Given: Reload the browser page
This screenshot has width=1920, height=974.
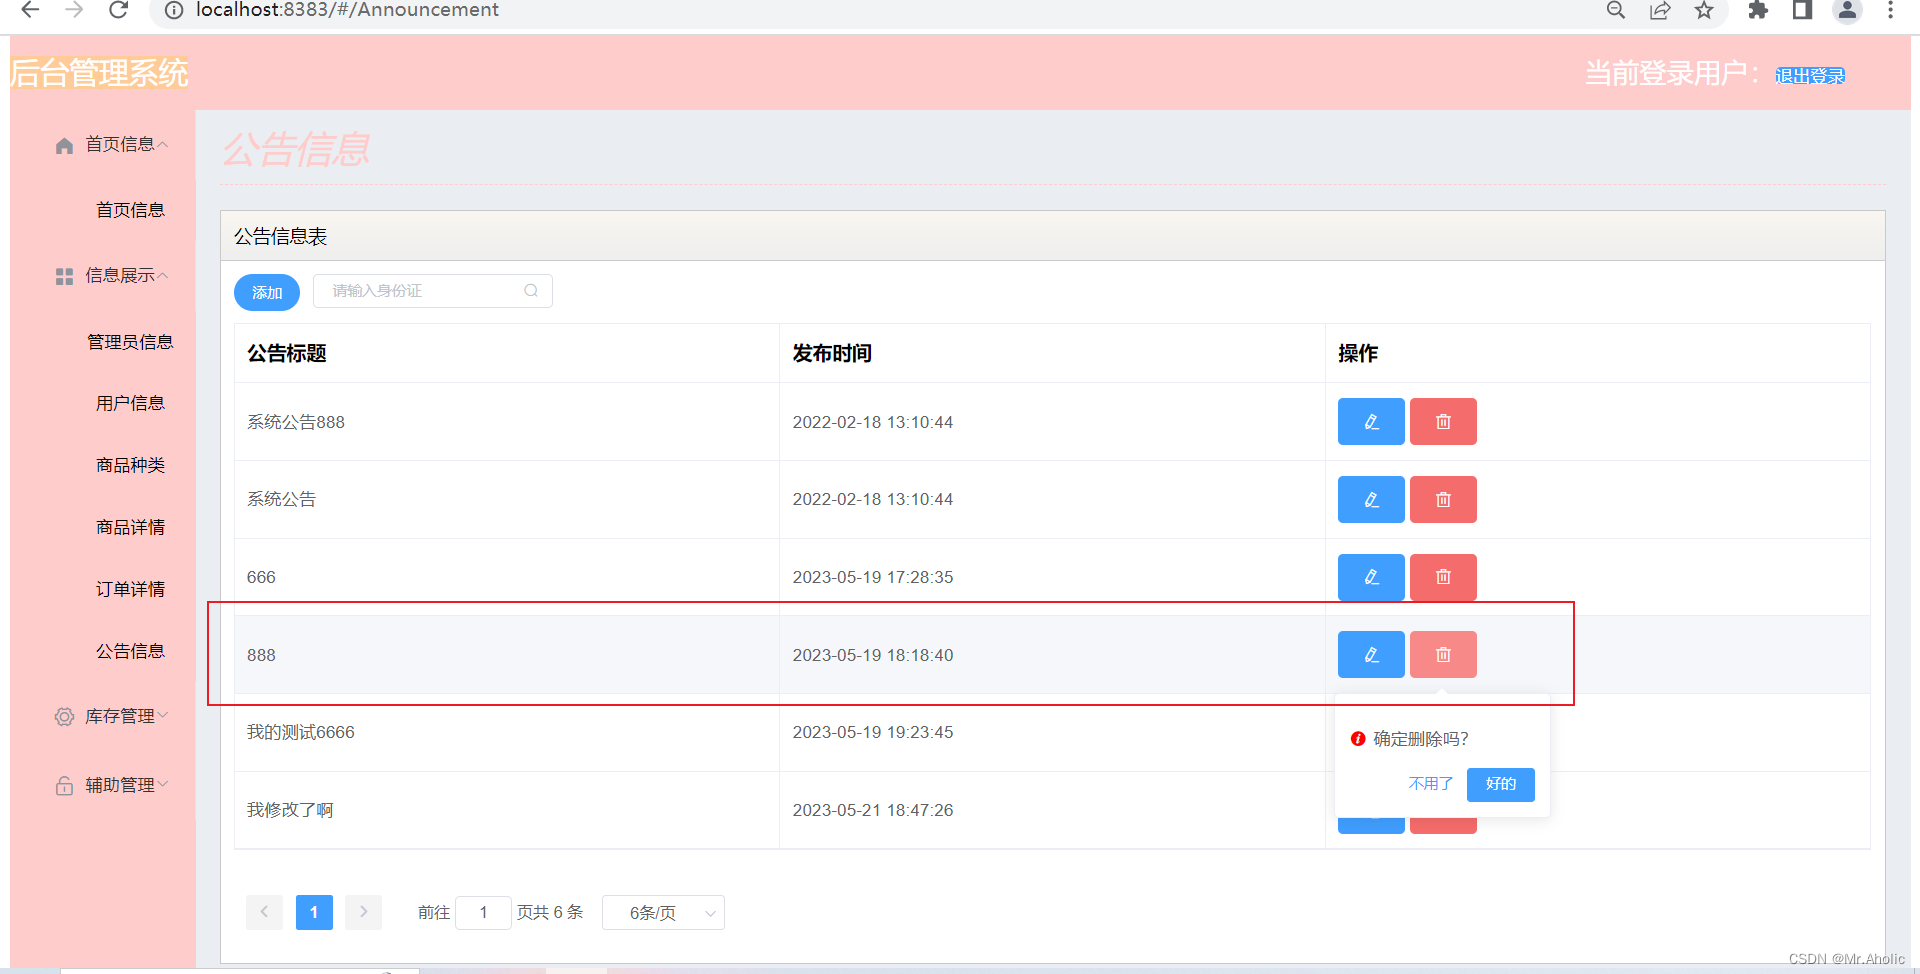Looking at the screenshot, I should [x=119, y=10].
